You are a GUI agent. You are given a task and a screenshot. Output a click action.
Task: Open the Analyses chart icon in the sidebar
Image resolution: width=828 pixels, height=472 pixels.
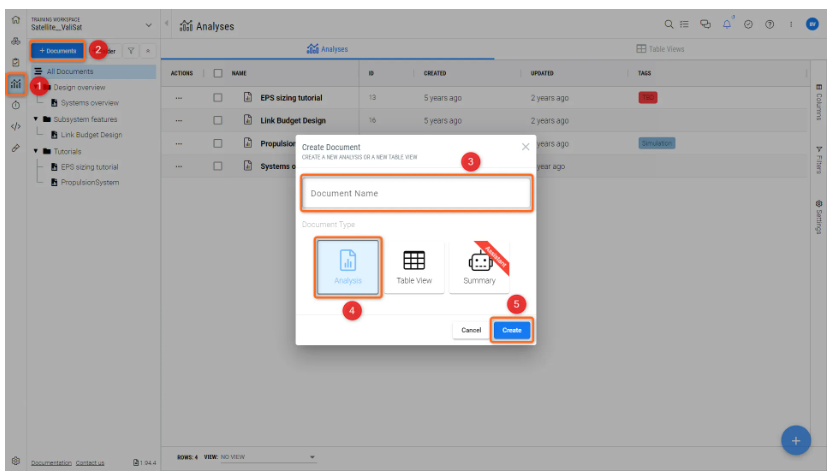coord(16,84)
